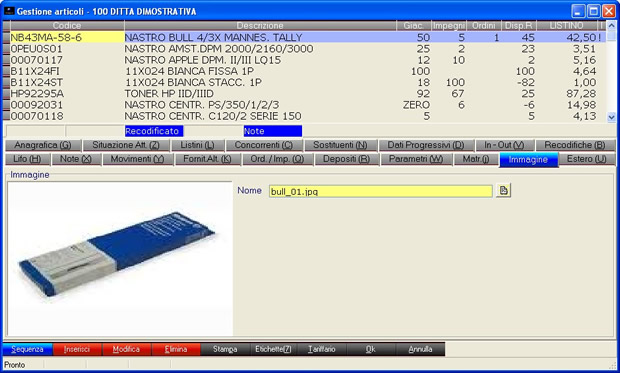This screenshot has height=373, width=620.
Task: Click the LISTINO column header
Action: (566, 26)
